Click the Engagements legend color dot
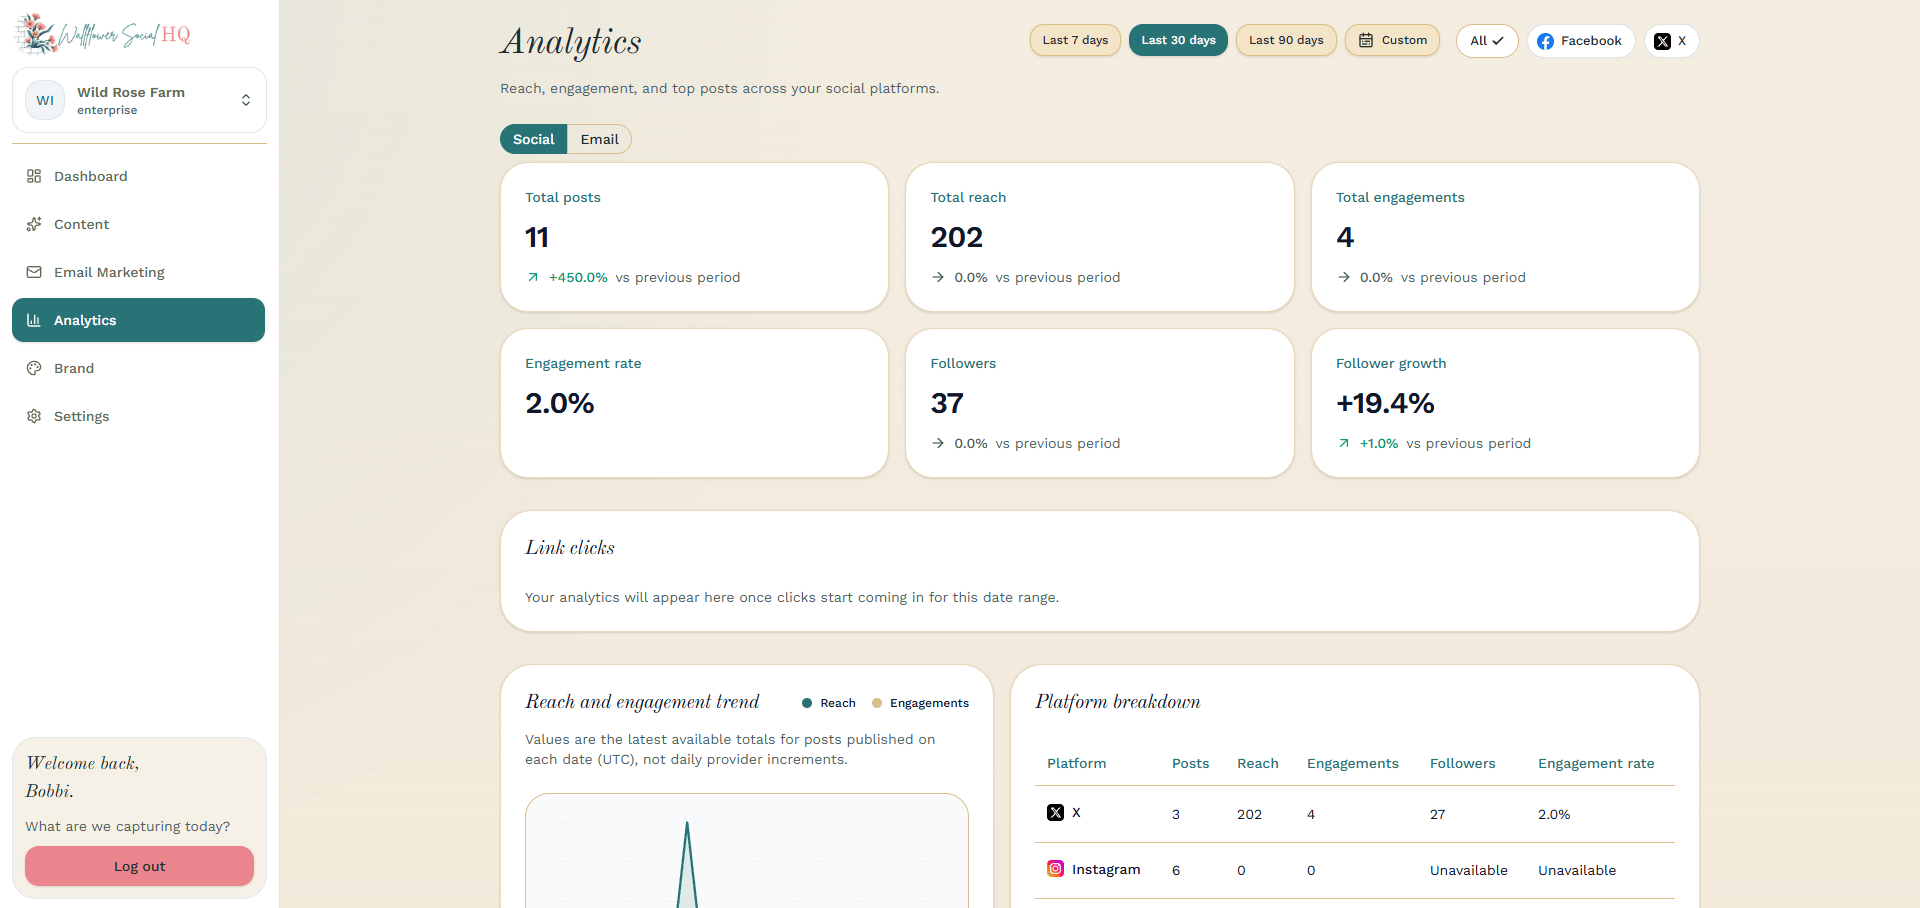The height and width of the screenshot is (908, 1920). 877,703
